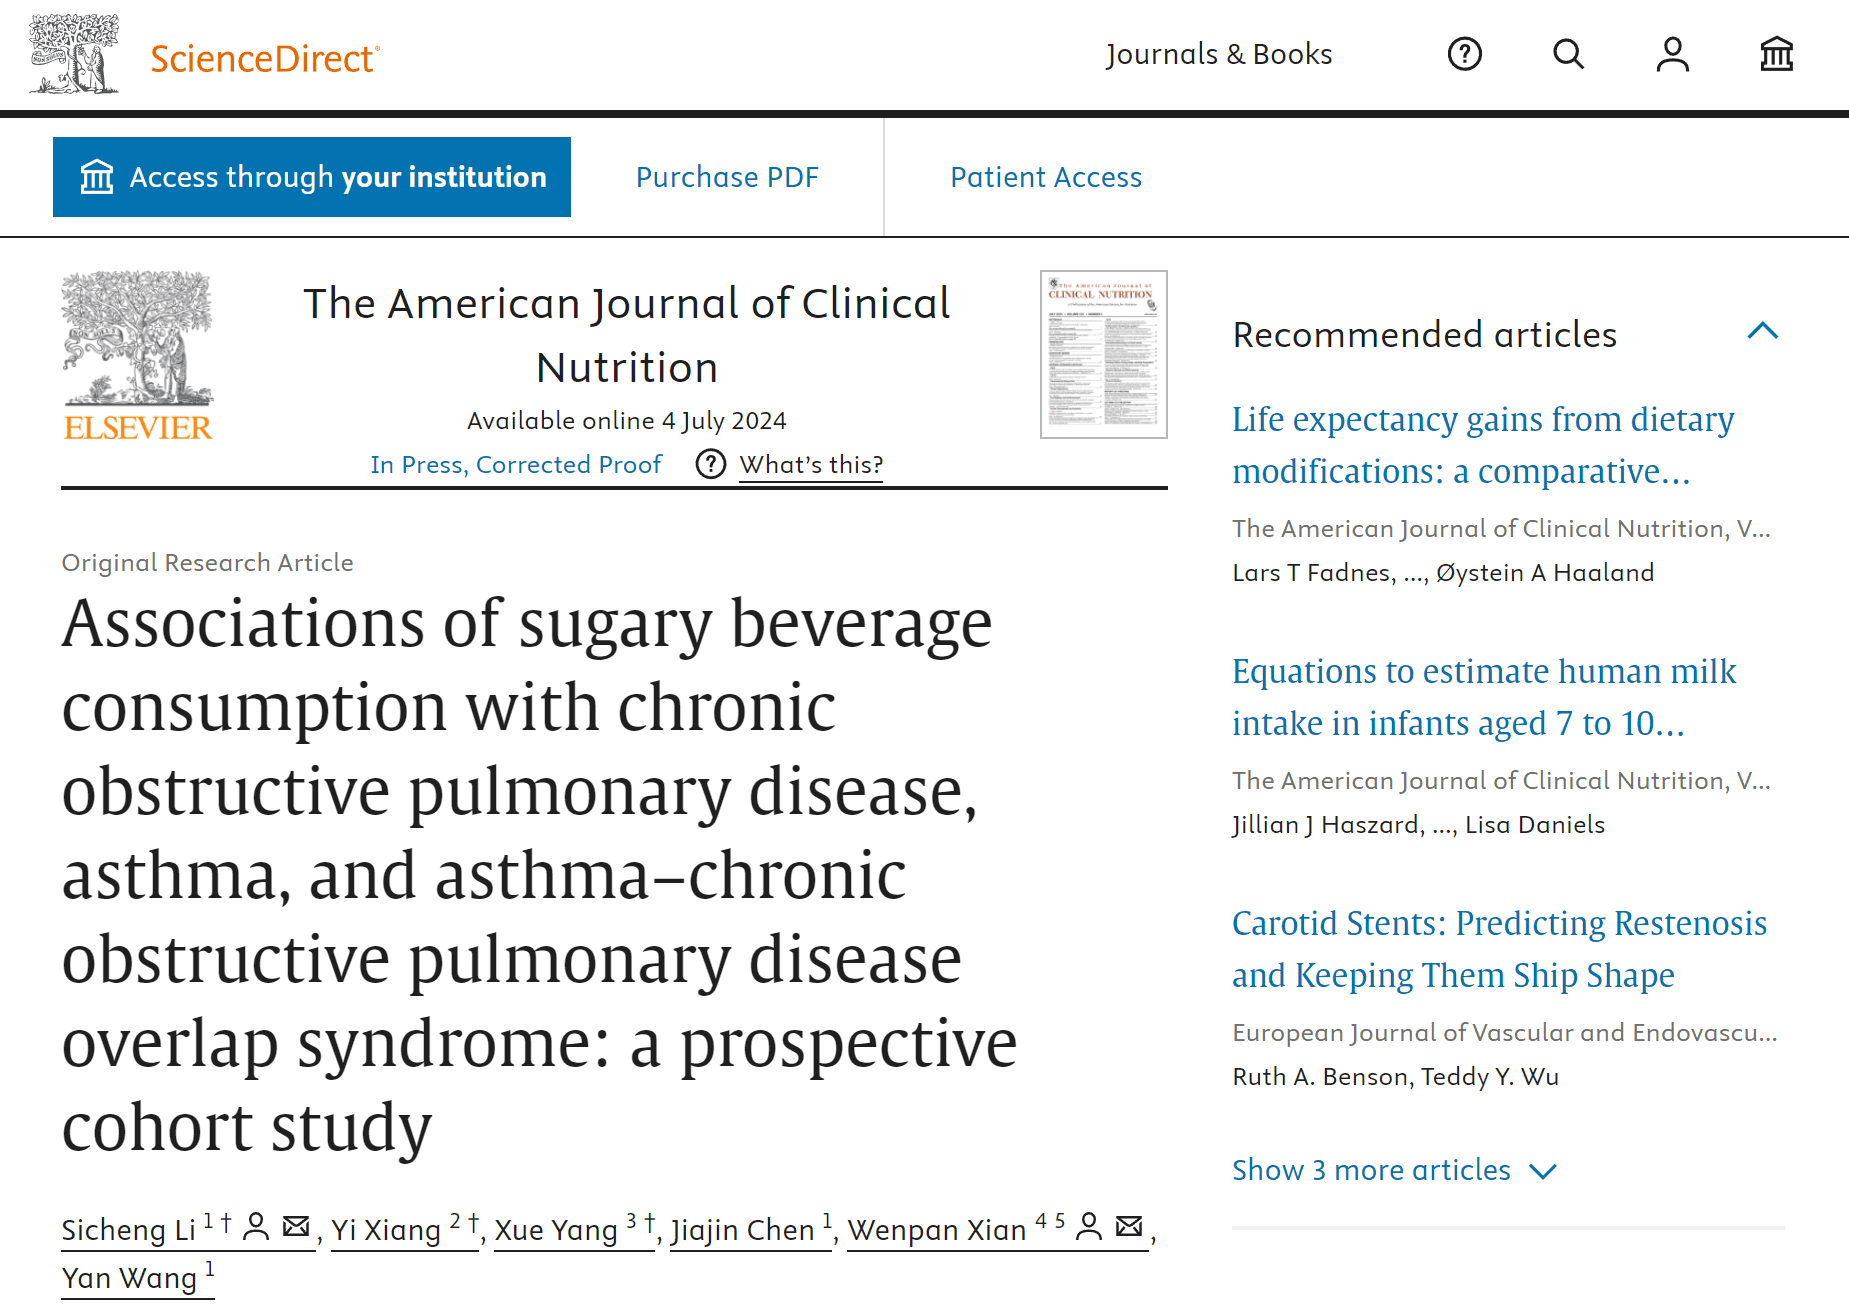Click author name Yan Wang
This screenshot has height=1315, width=1849.
129,1278
